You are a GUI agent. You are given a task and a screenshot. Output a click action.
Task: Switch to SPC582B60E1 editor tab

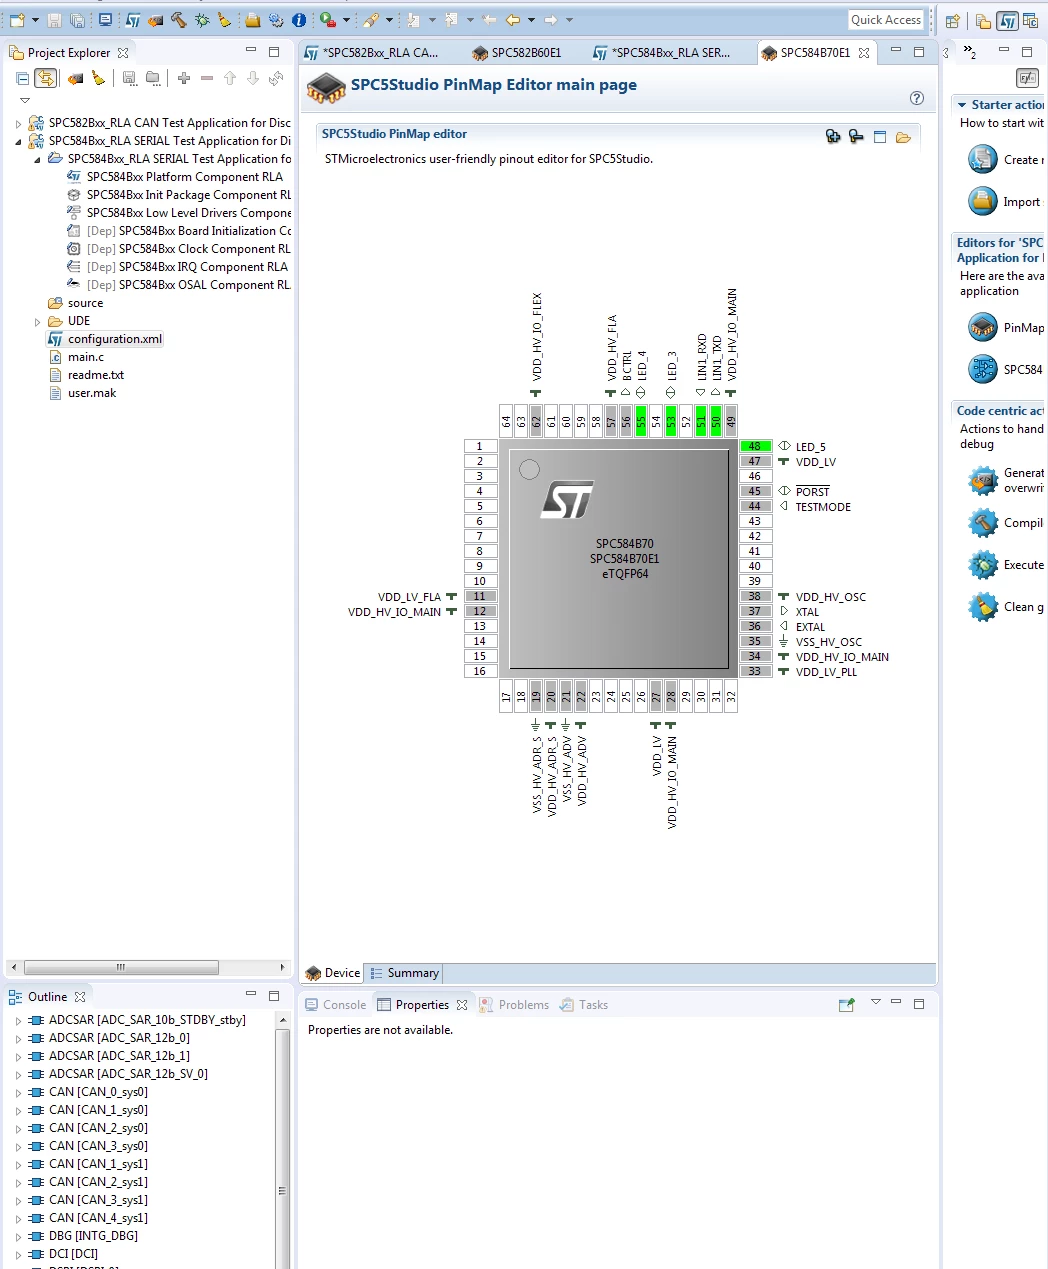click(516, 52)
